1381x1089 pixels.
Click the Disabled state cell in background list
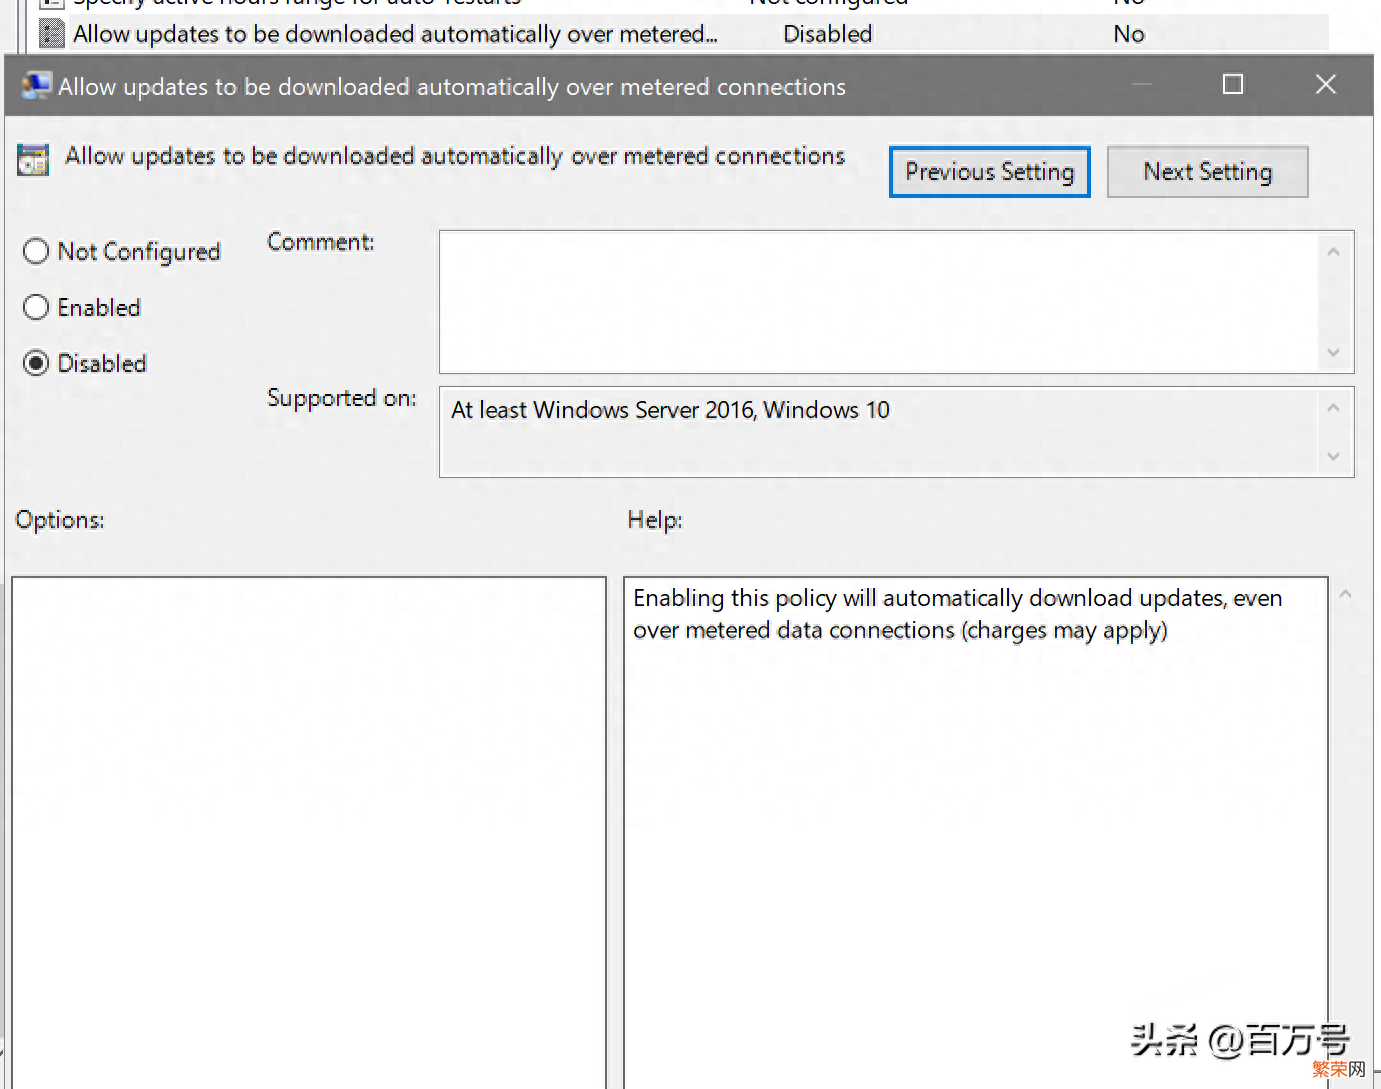827,34
